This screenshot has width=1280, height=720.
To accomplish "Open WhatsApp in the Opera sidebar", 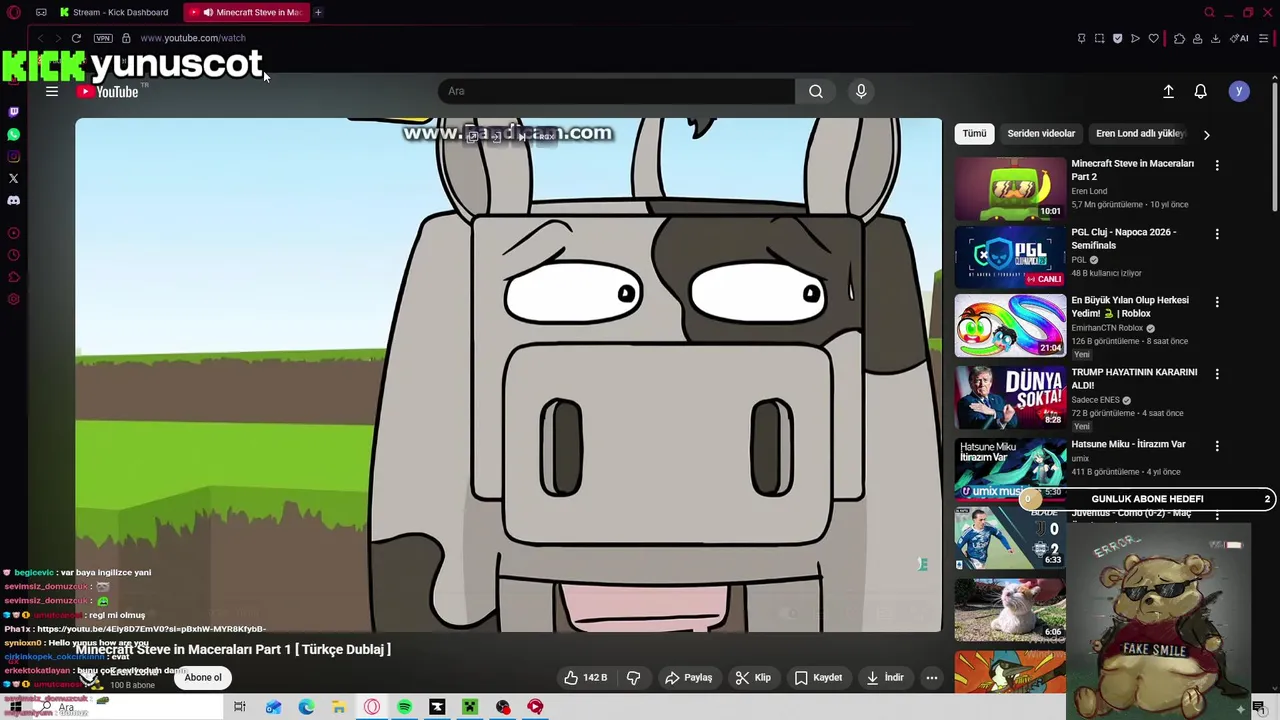I will coord(13,134).
